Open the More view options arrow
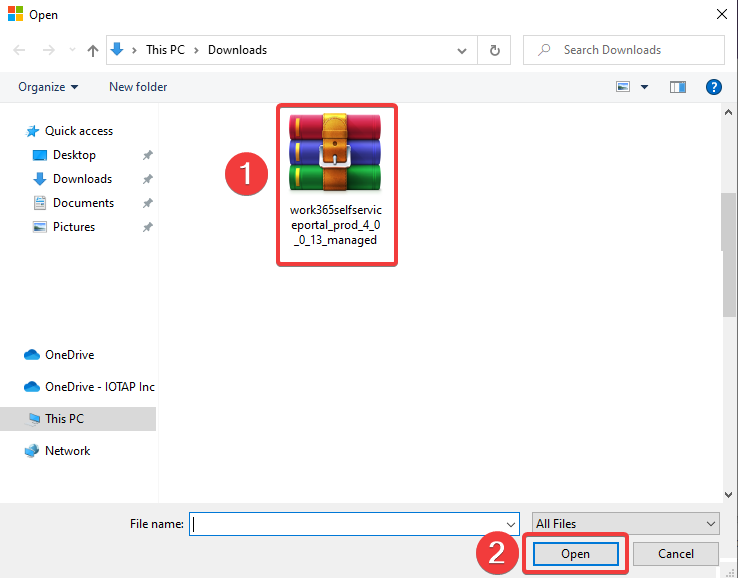This screenshot has height=578, width=738. pyautogui.click(x=644, y=87)
